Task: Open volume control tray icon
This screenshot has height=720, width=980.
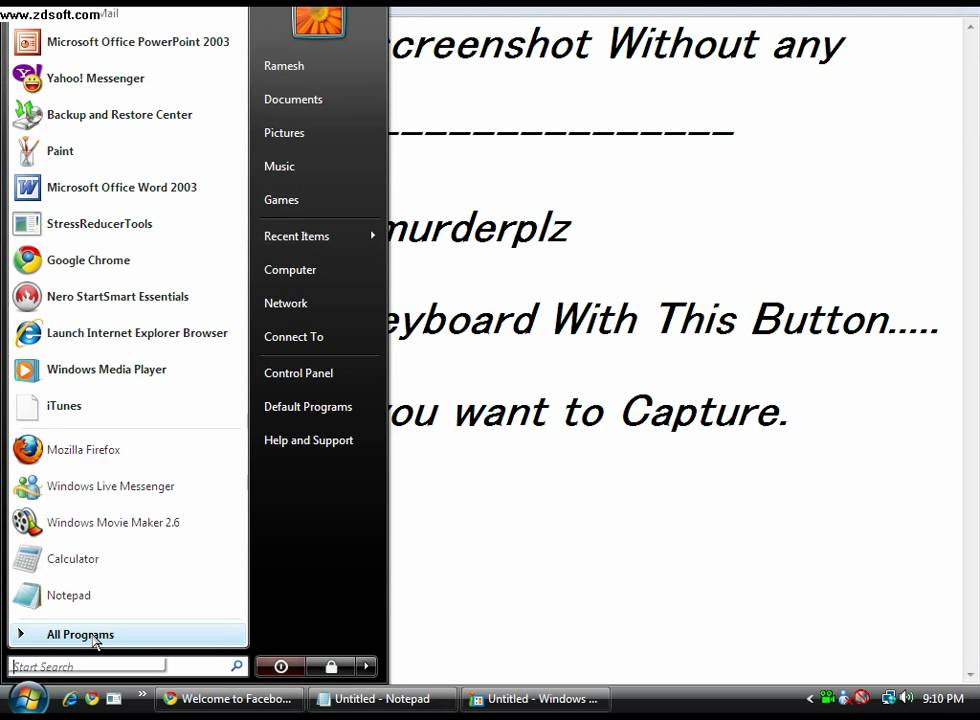Action: pos(907,697)
